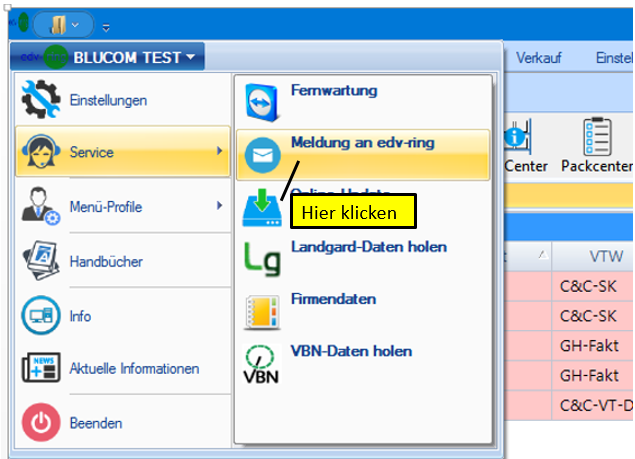Open the Aktuelle Informationen menu entry

click(134, 369)
